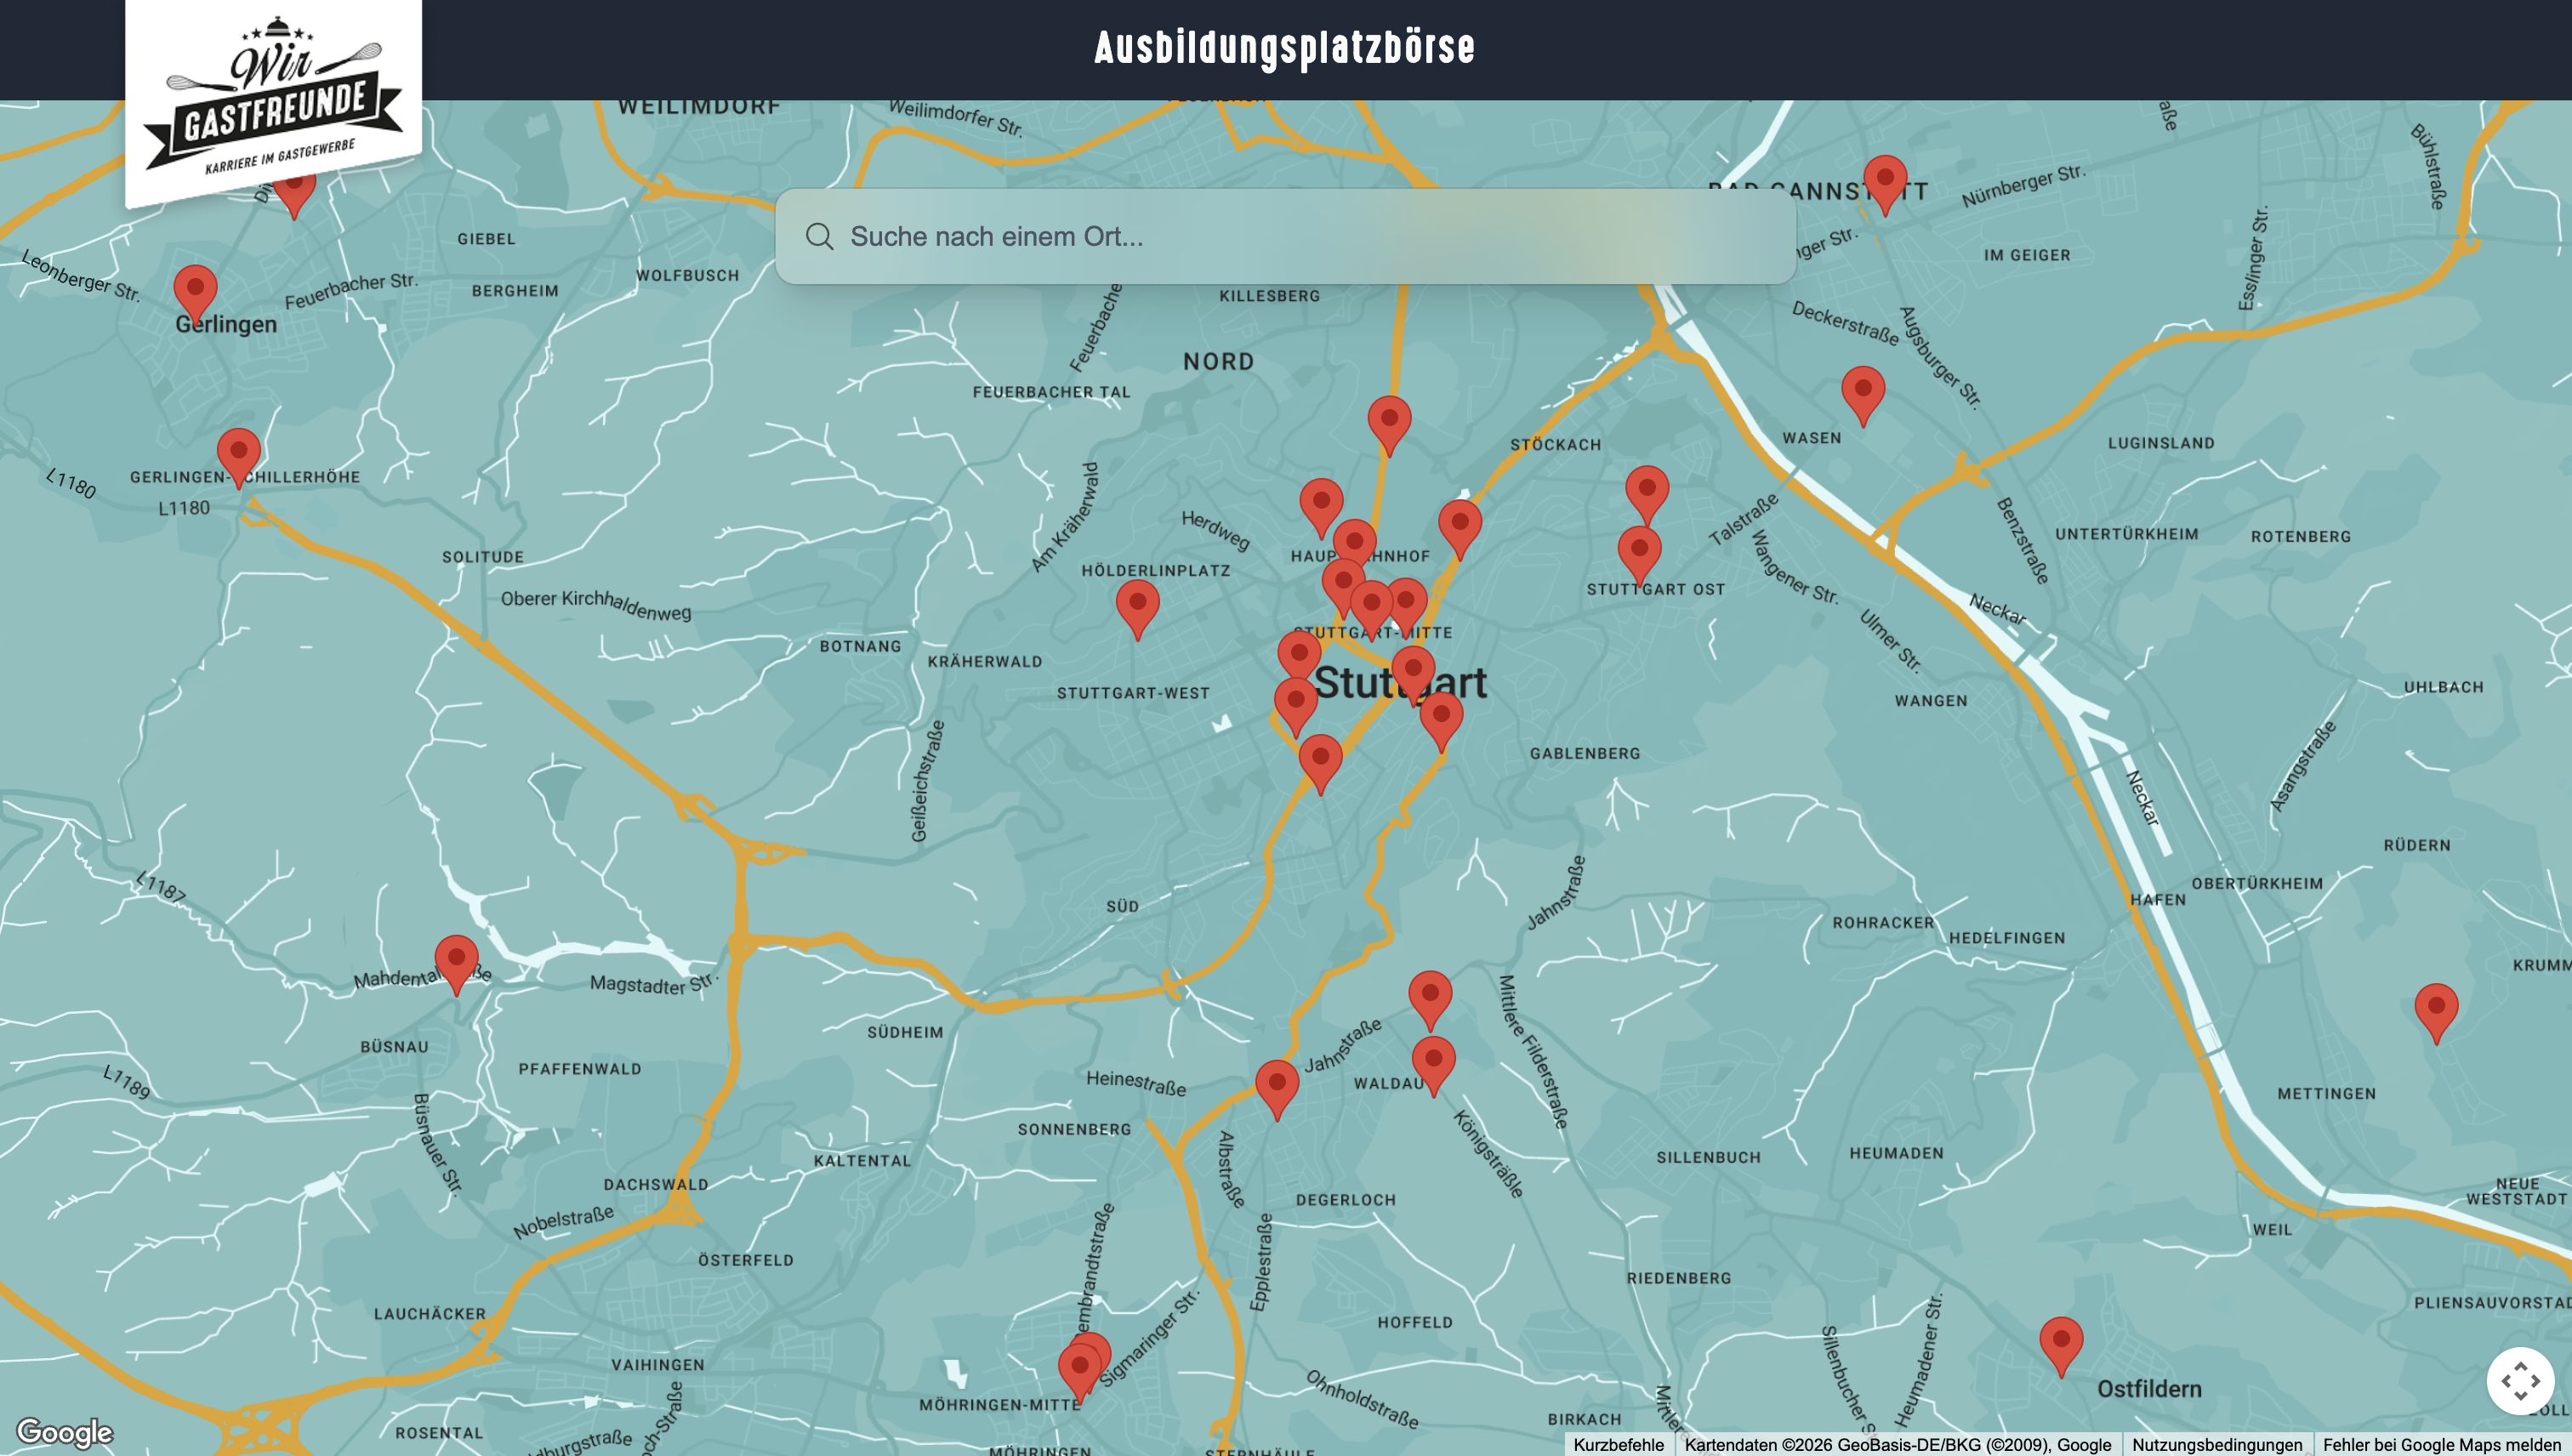Image resolution: width=2572 pixels, height=1456 pixels.
Task: Toggle the fullscreen map button
Action: pyautogui.click(x=2519, y=1381)
